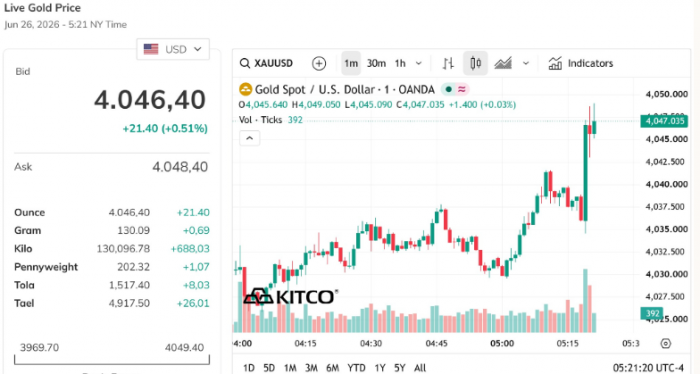The image size is (700, 374).
Task: Click the 05:21:20 UTC-4 timezone button
Action: [648, 368]
